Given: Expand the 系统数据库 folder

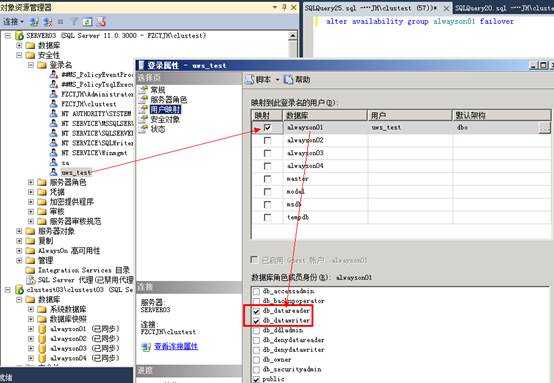Looking at the screenshot, I should (31, 309).
